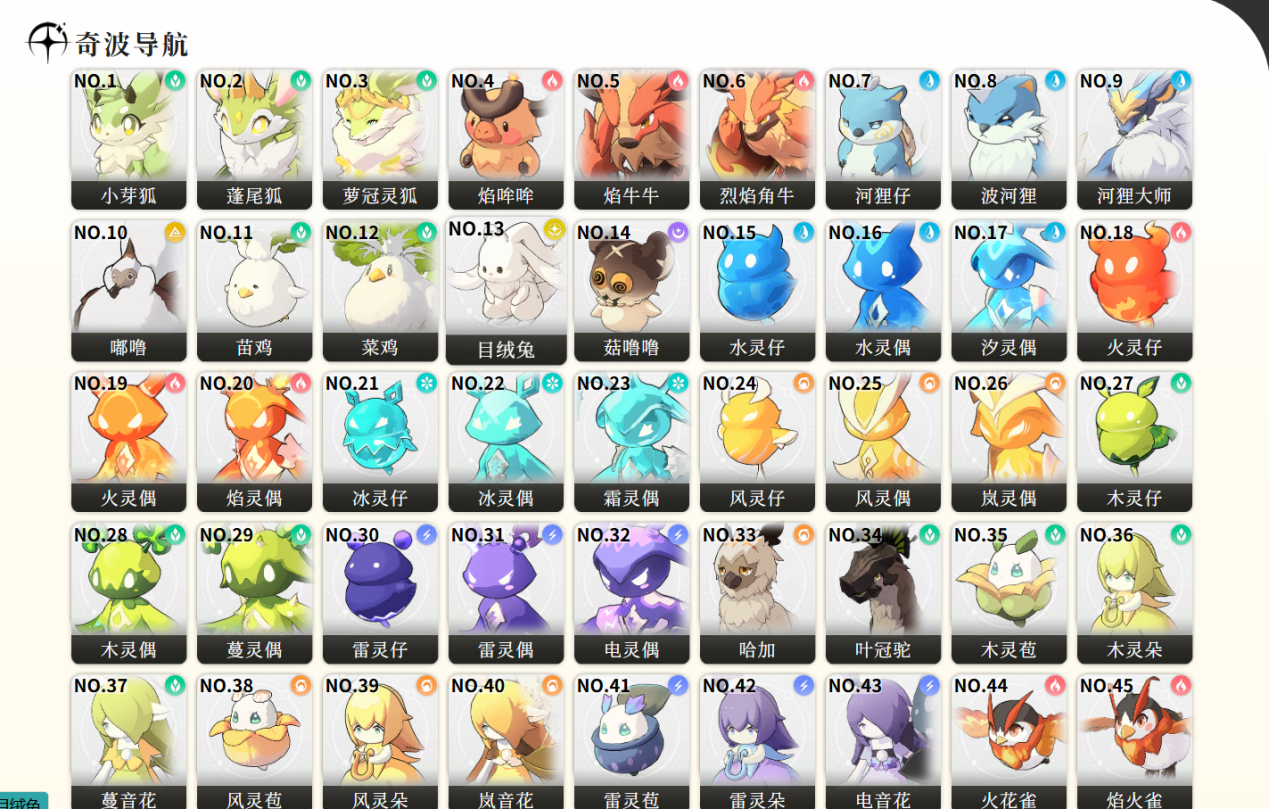Click the ice element icon on NO.21 card

point(427,383)
